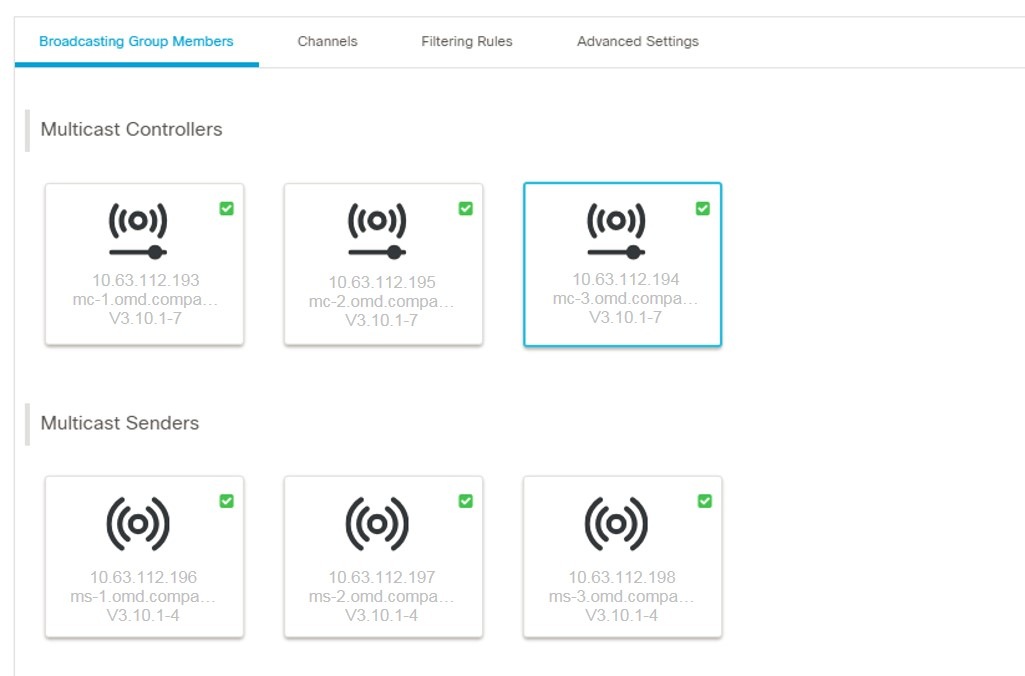Click the IP address 10.63.112.196
The image size is (1025, 676).
pos(143,577)
